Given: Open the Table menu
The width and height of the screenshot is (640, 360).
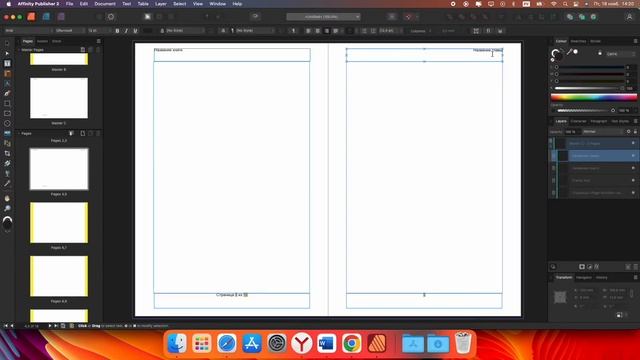Looking at the screenshot, I should pyautogui.click(x=143, y=4).
